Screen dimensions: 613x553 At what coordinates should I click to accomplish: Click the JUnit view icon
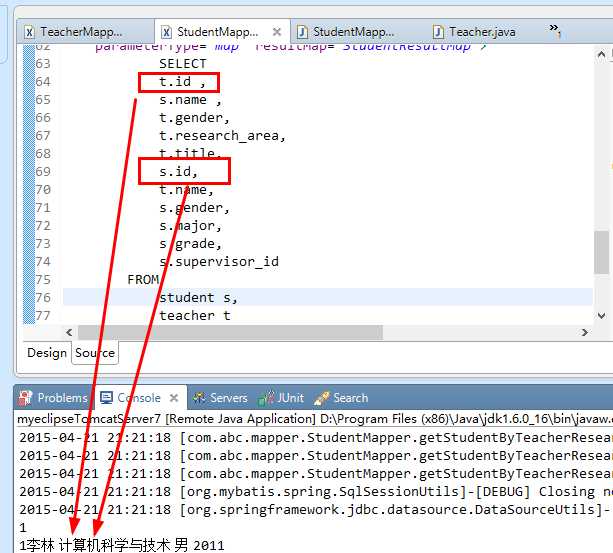tap(266, 398)
